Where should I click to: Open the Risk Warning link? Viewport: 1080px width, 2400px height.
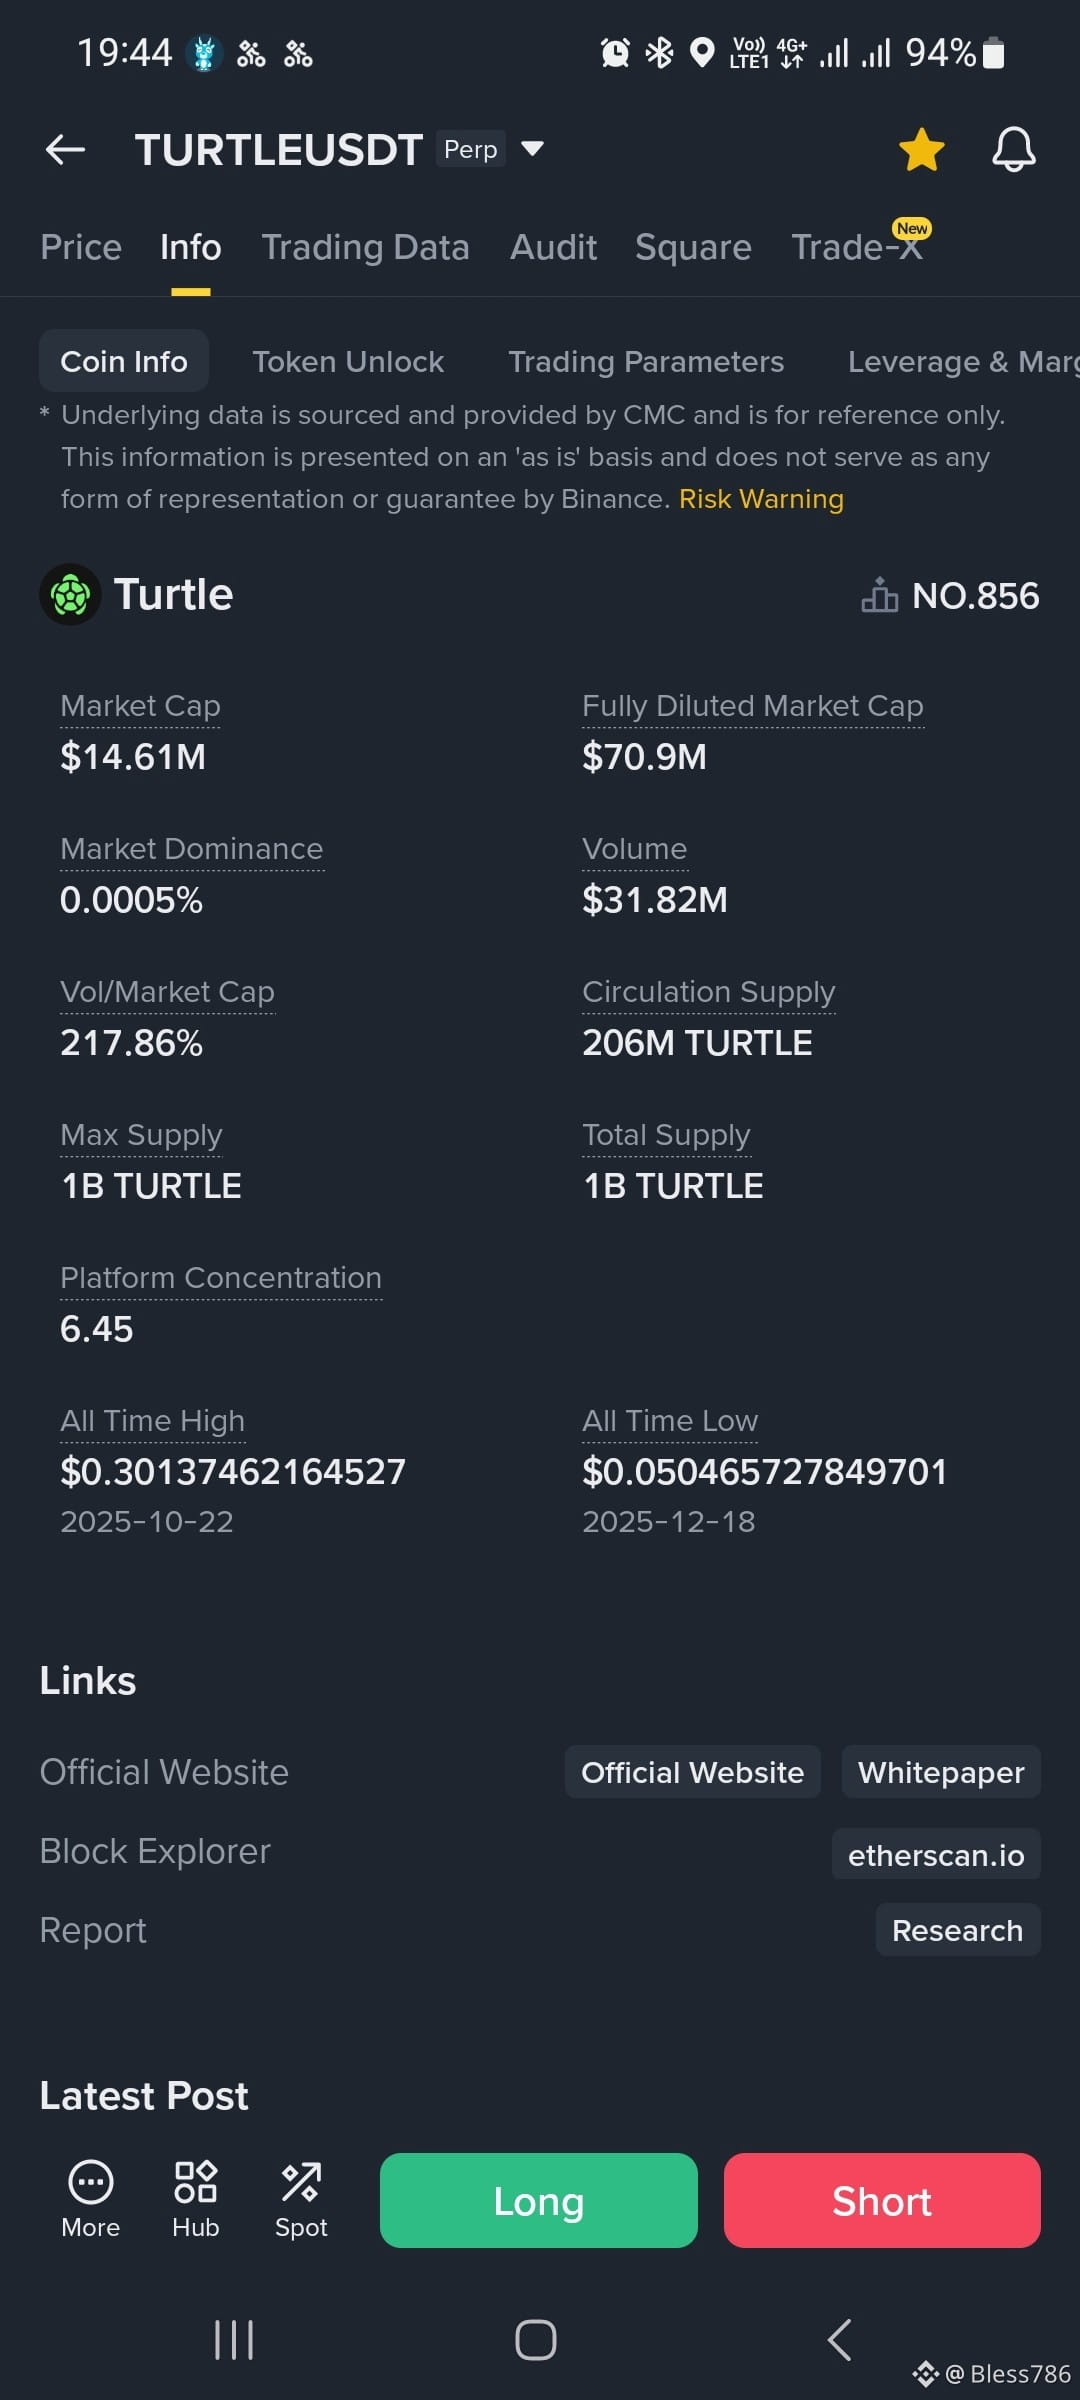pos(761,499)
